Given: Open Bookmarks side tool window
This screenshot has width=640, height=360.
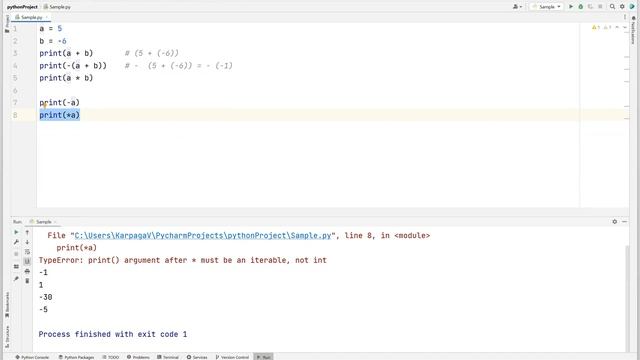Looking at the screenshot, I should pyautogui.click(x=7, y=304).
